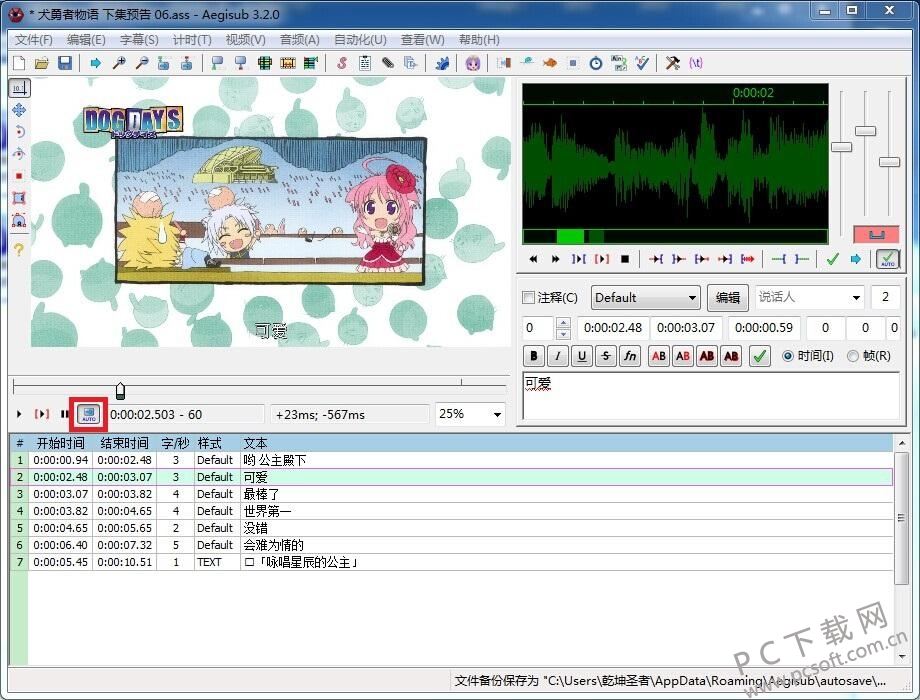Select the standard crosshair video tool
This screenshot has width=920, height=700.
(19, 88)
